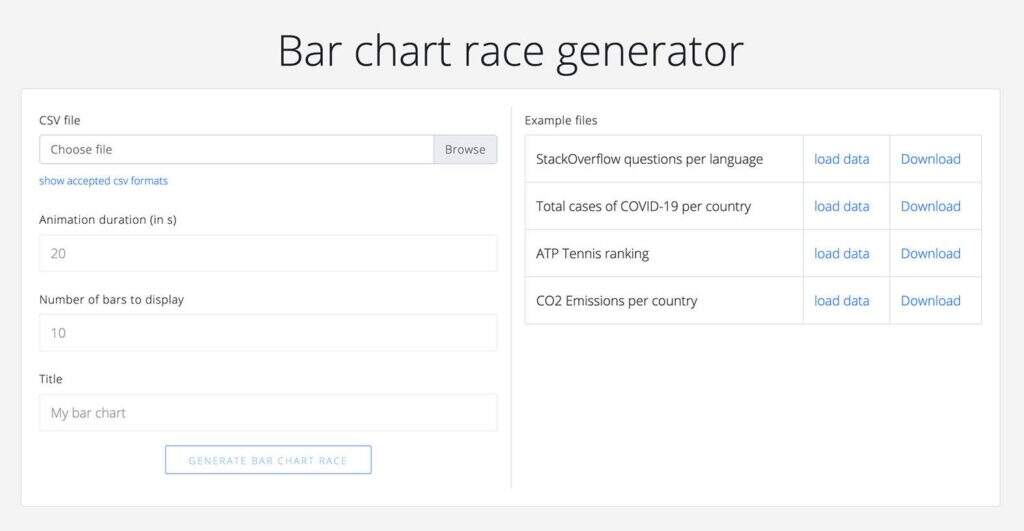Viewport: 1024px width, 531px height.
Task: Show accepted csv formats link
Action: click(103, 181)
